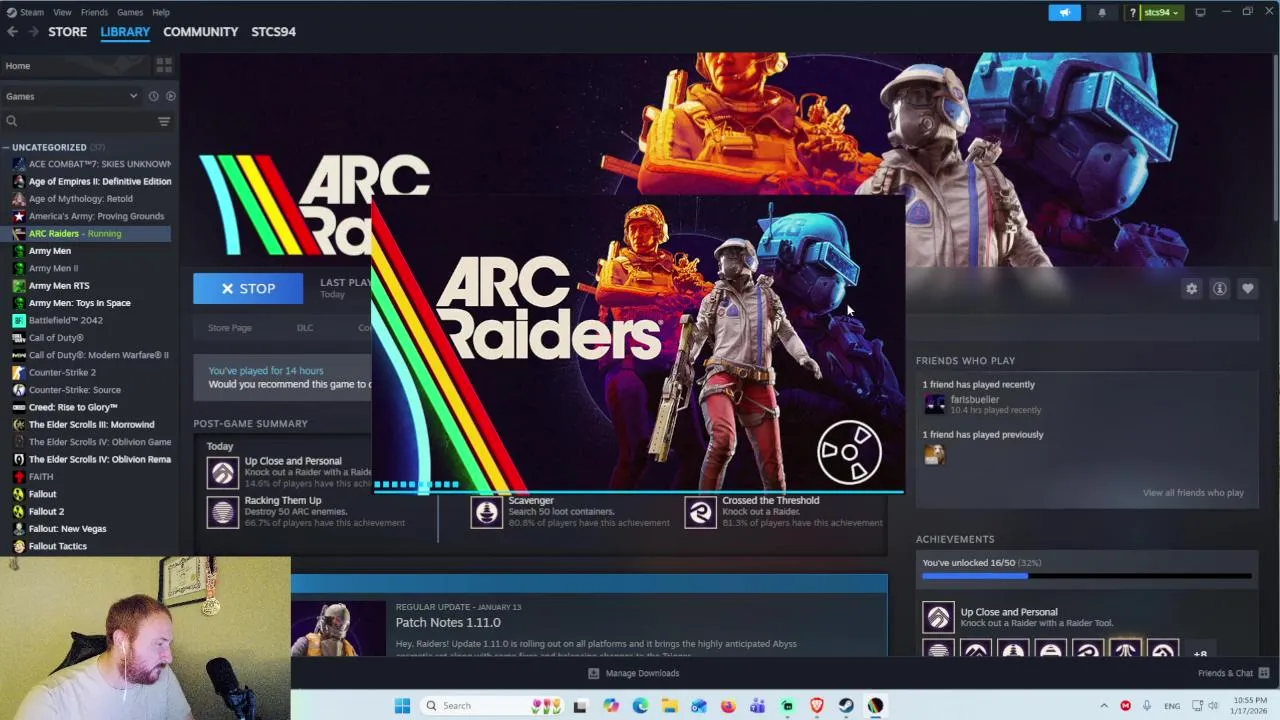The height and width of the screenshot is (720, 1280).
Task: Open ARC Raiders DLC tab
Action: [305, 328]
